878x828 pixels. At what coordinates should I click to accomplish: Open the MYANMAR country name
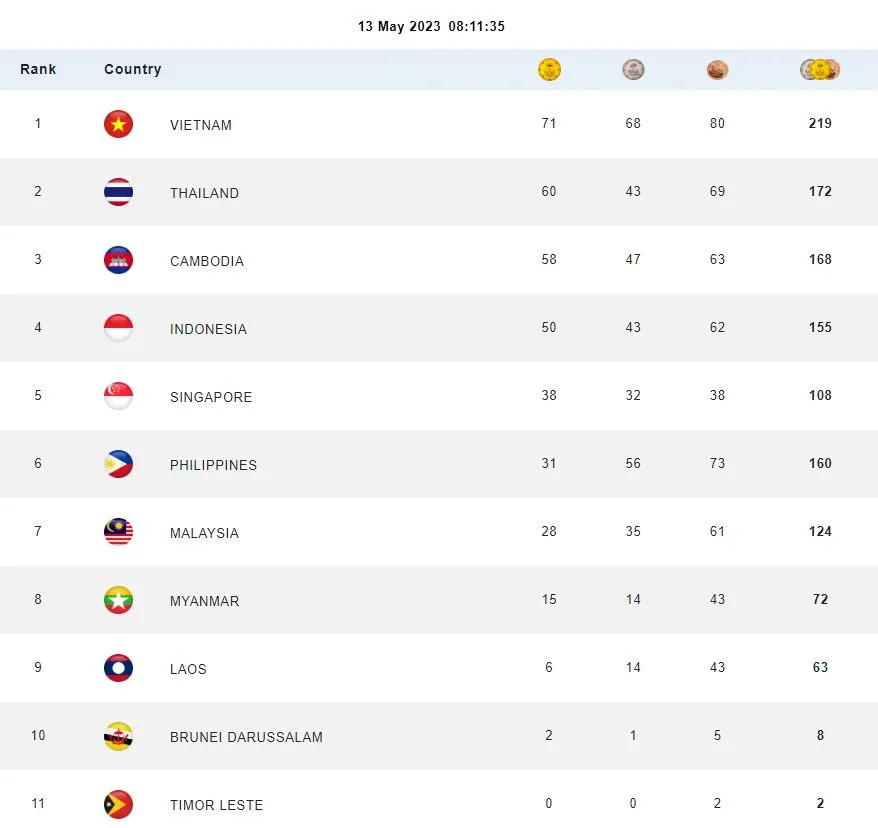point(205,601)
